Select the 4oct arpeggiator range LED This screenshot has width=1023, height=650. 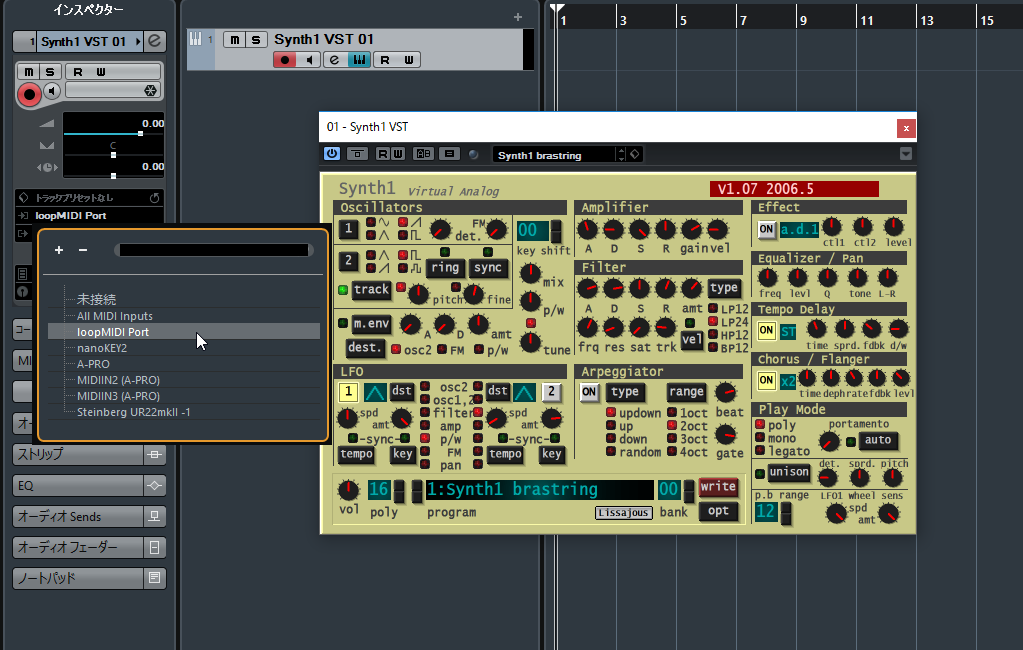pyautogui.click(x=671, y=451)
